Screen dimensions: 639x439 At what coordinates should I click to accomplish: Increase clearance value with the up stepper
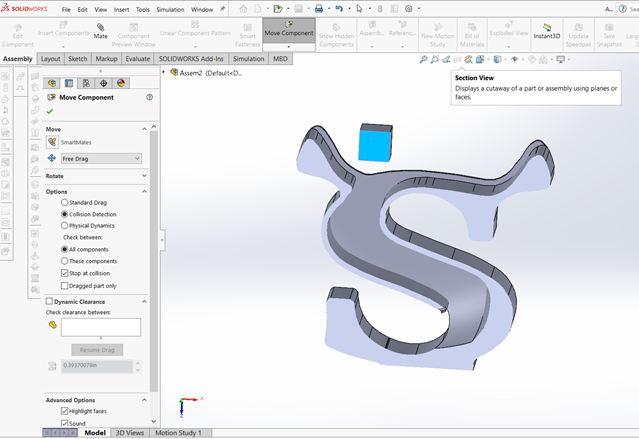click(x=138, y=363)
